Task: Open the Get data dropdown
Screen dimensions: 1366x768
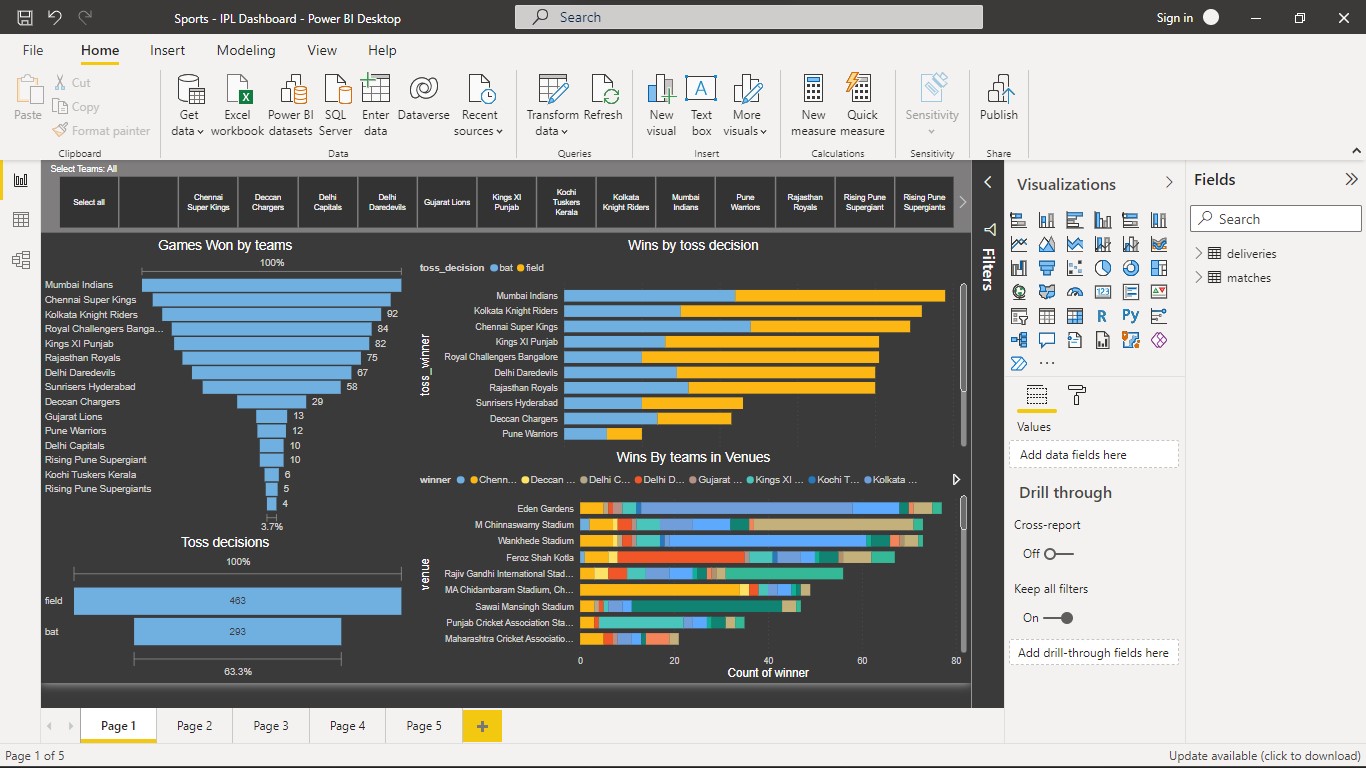Action: (188, 105)
